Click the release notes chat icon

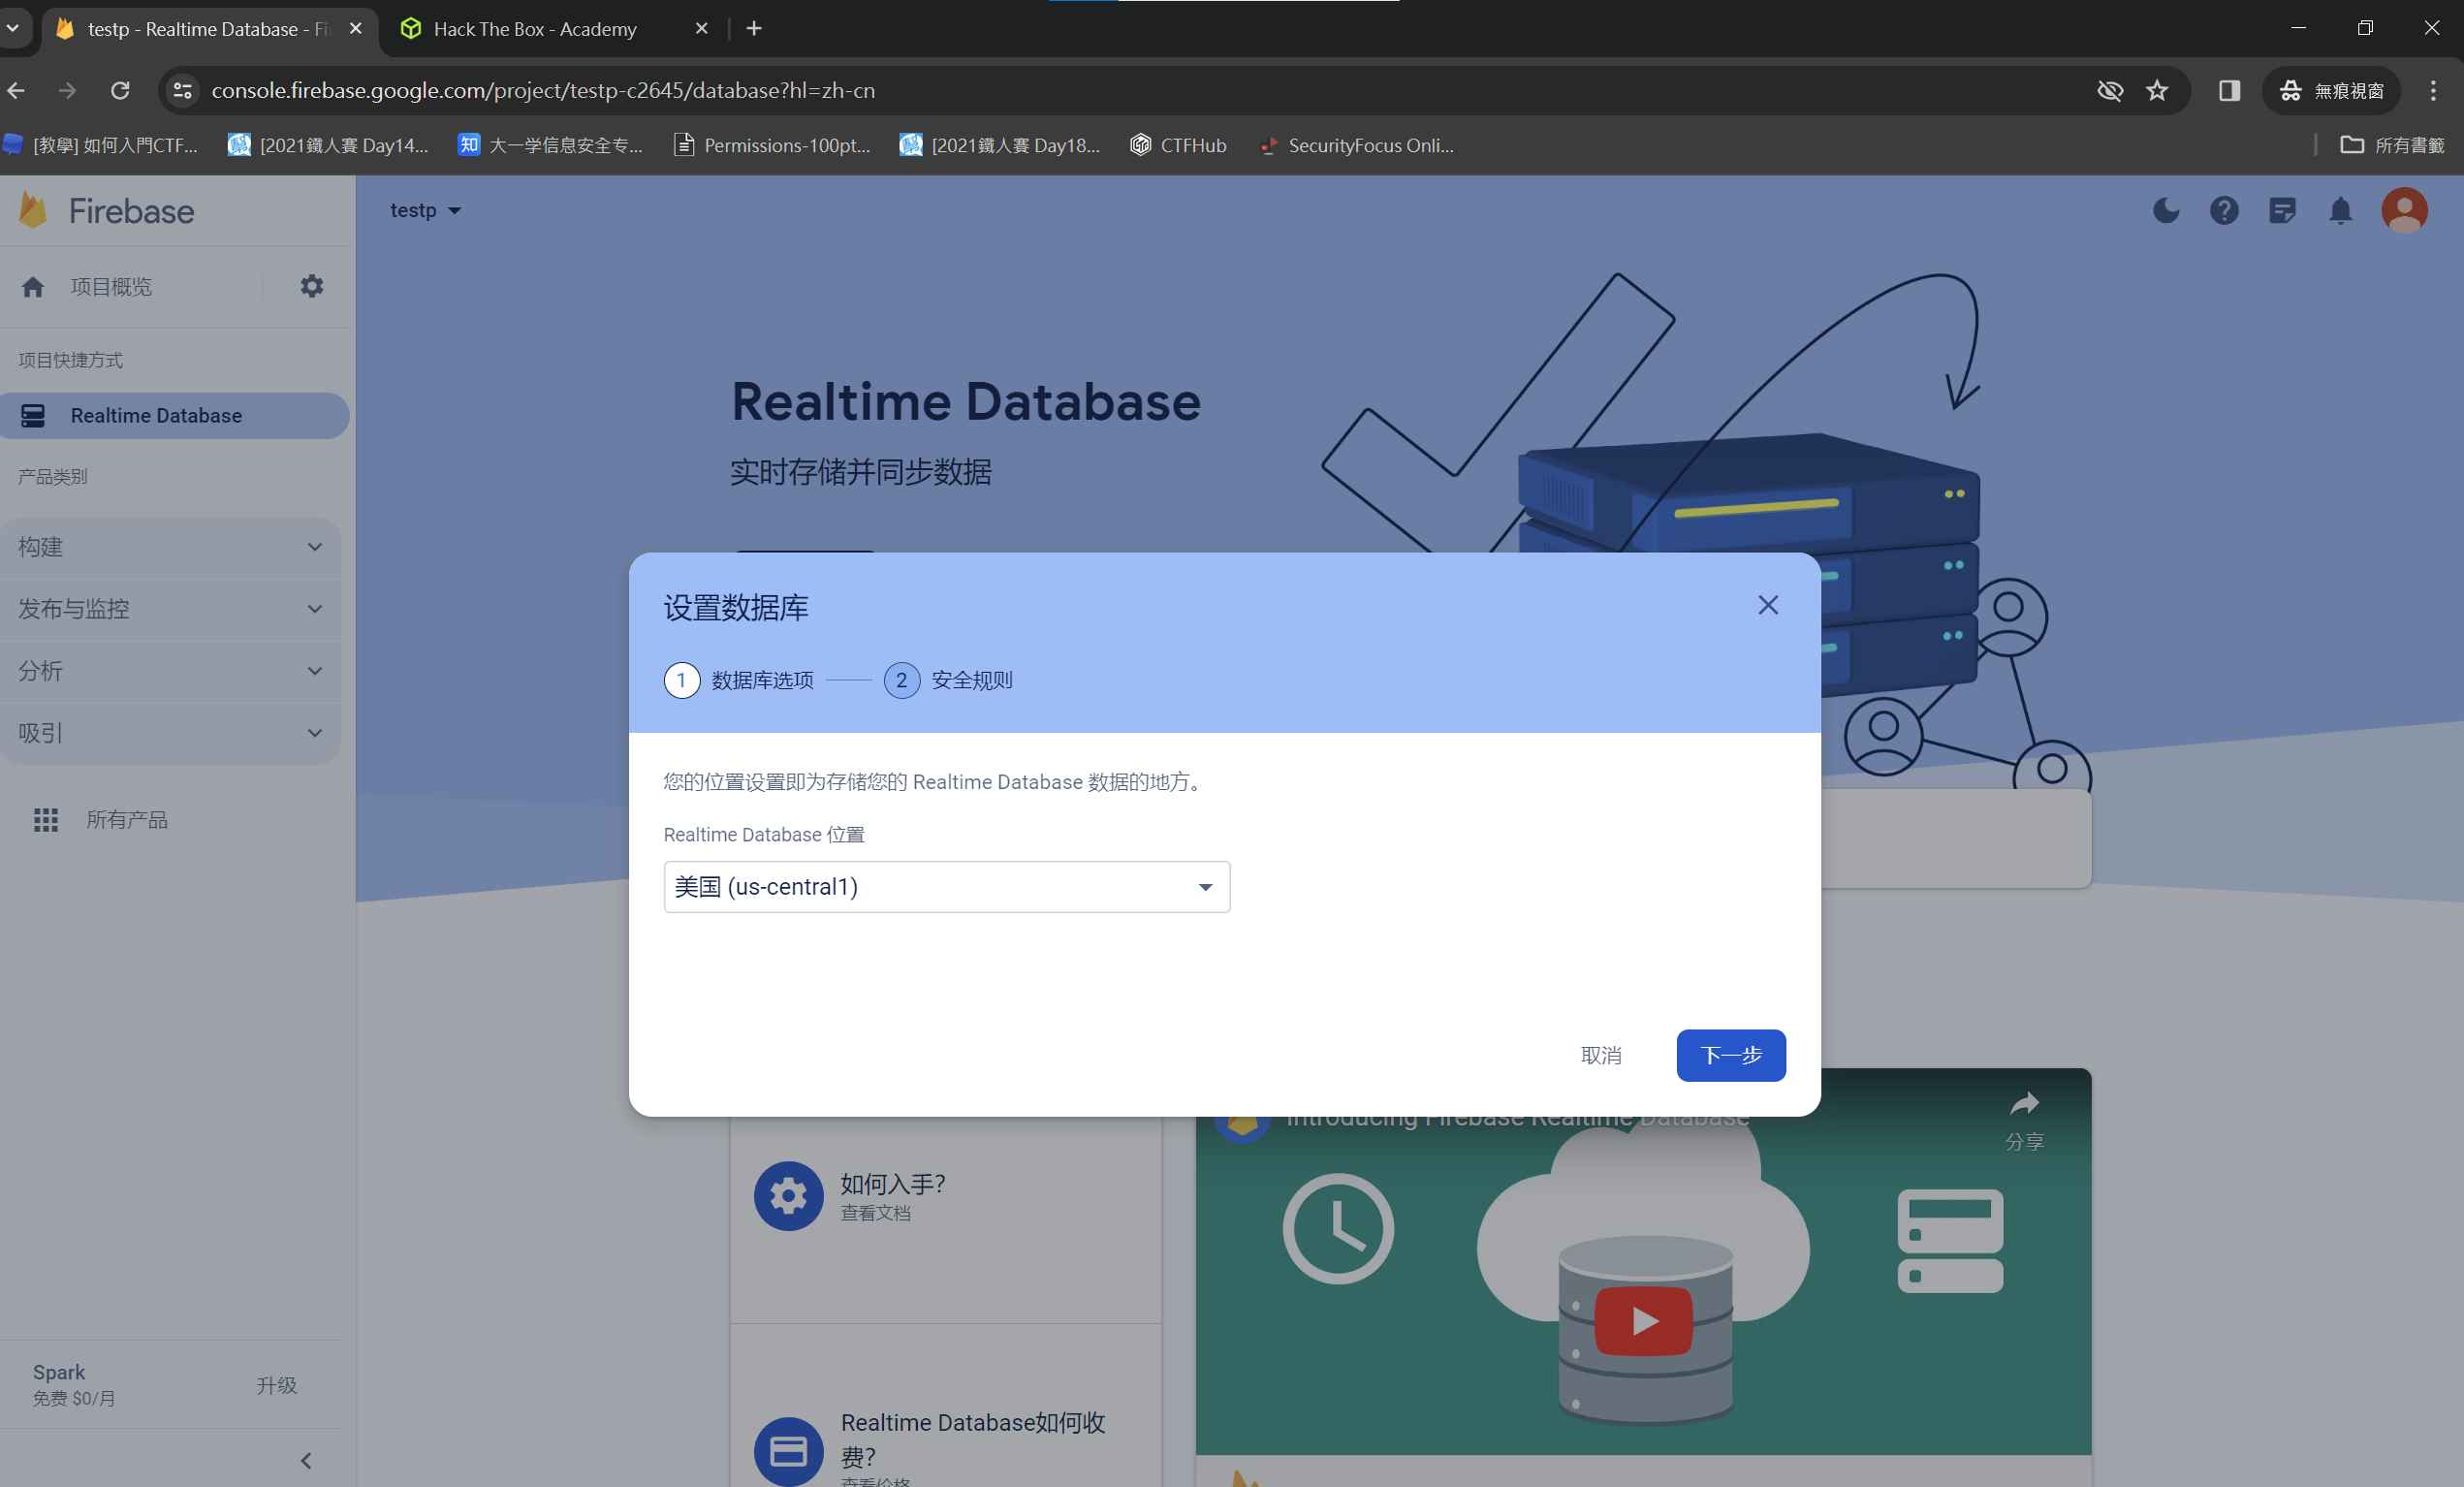click(x=2282, y=210)
